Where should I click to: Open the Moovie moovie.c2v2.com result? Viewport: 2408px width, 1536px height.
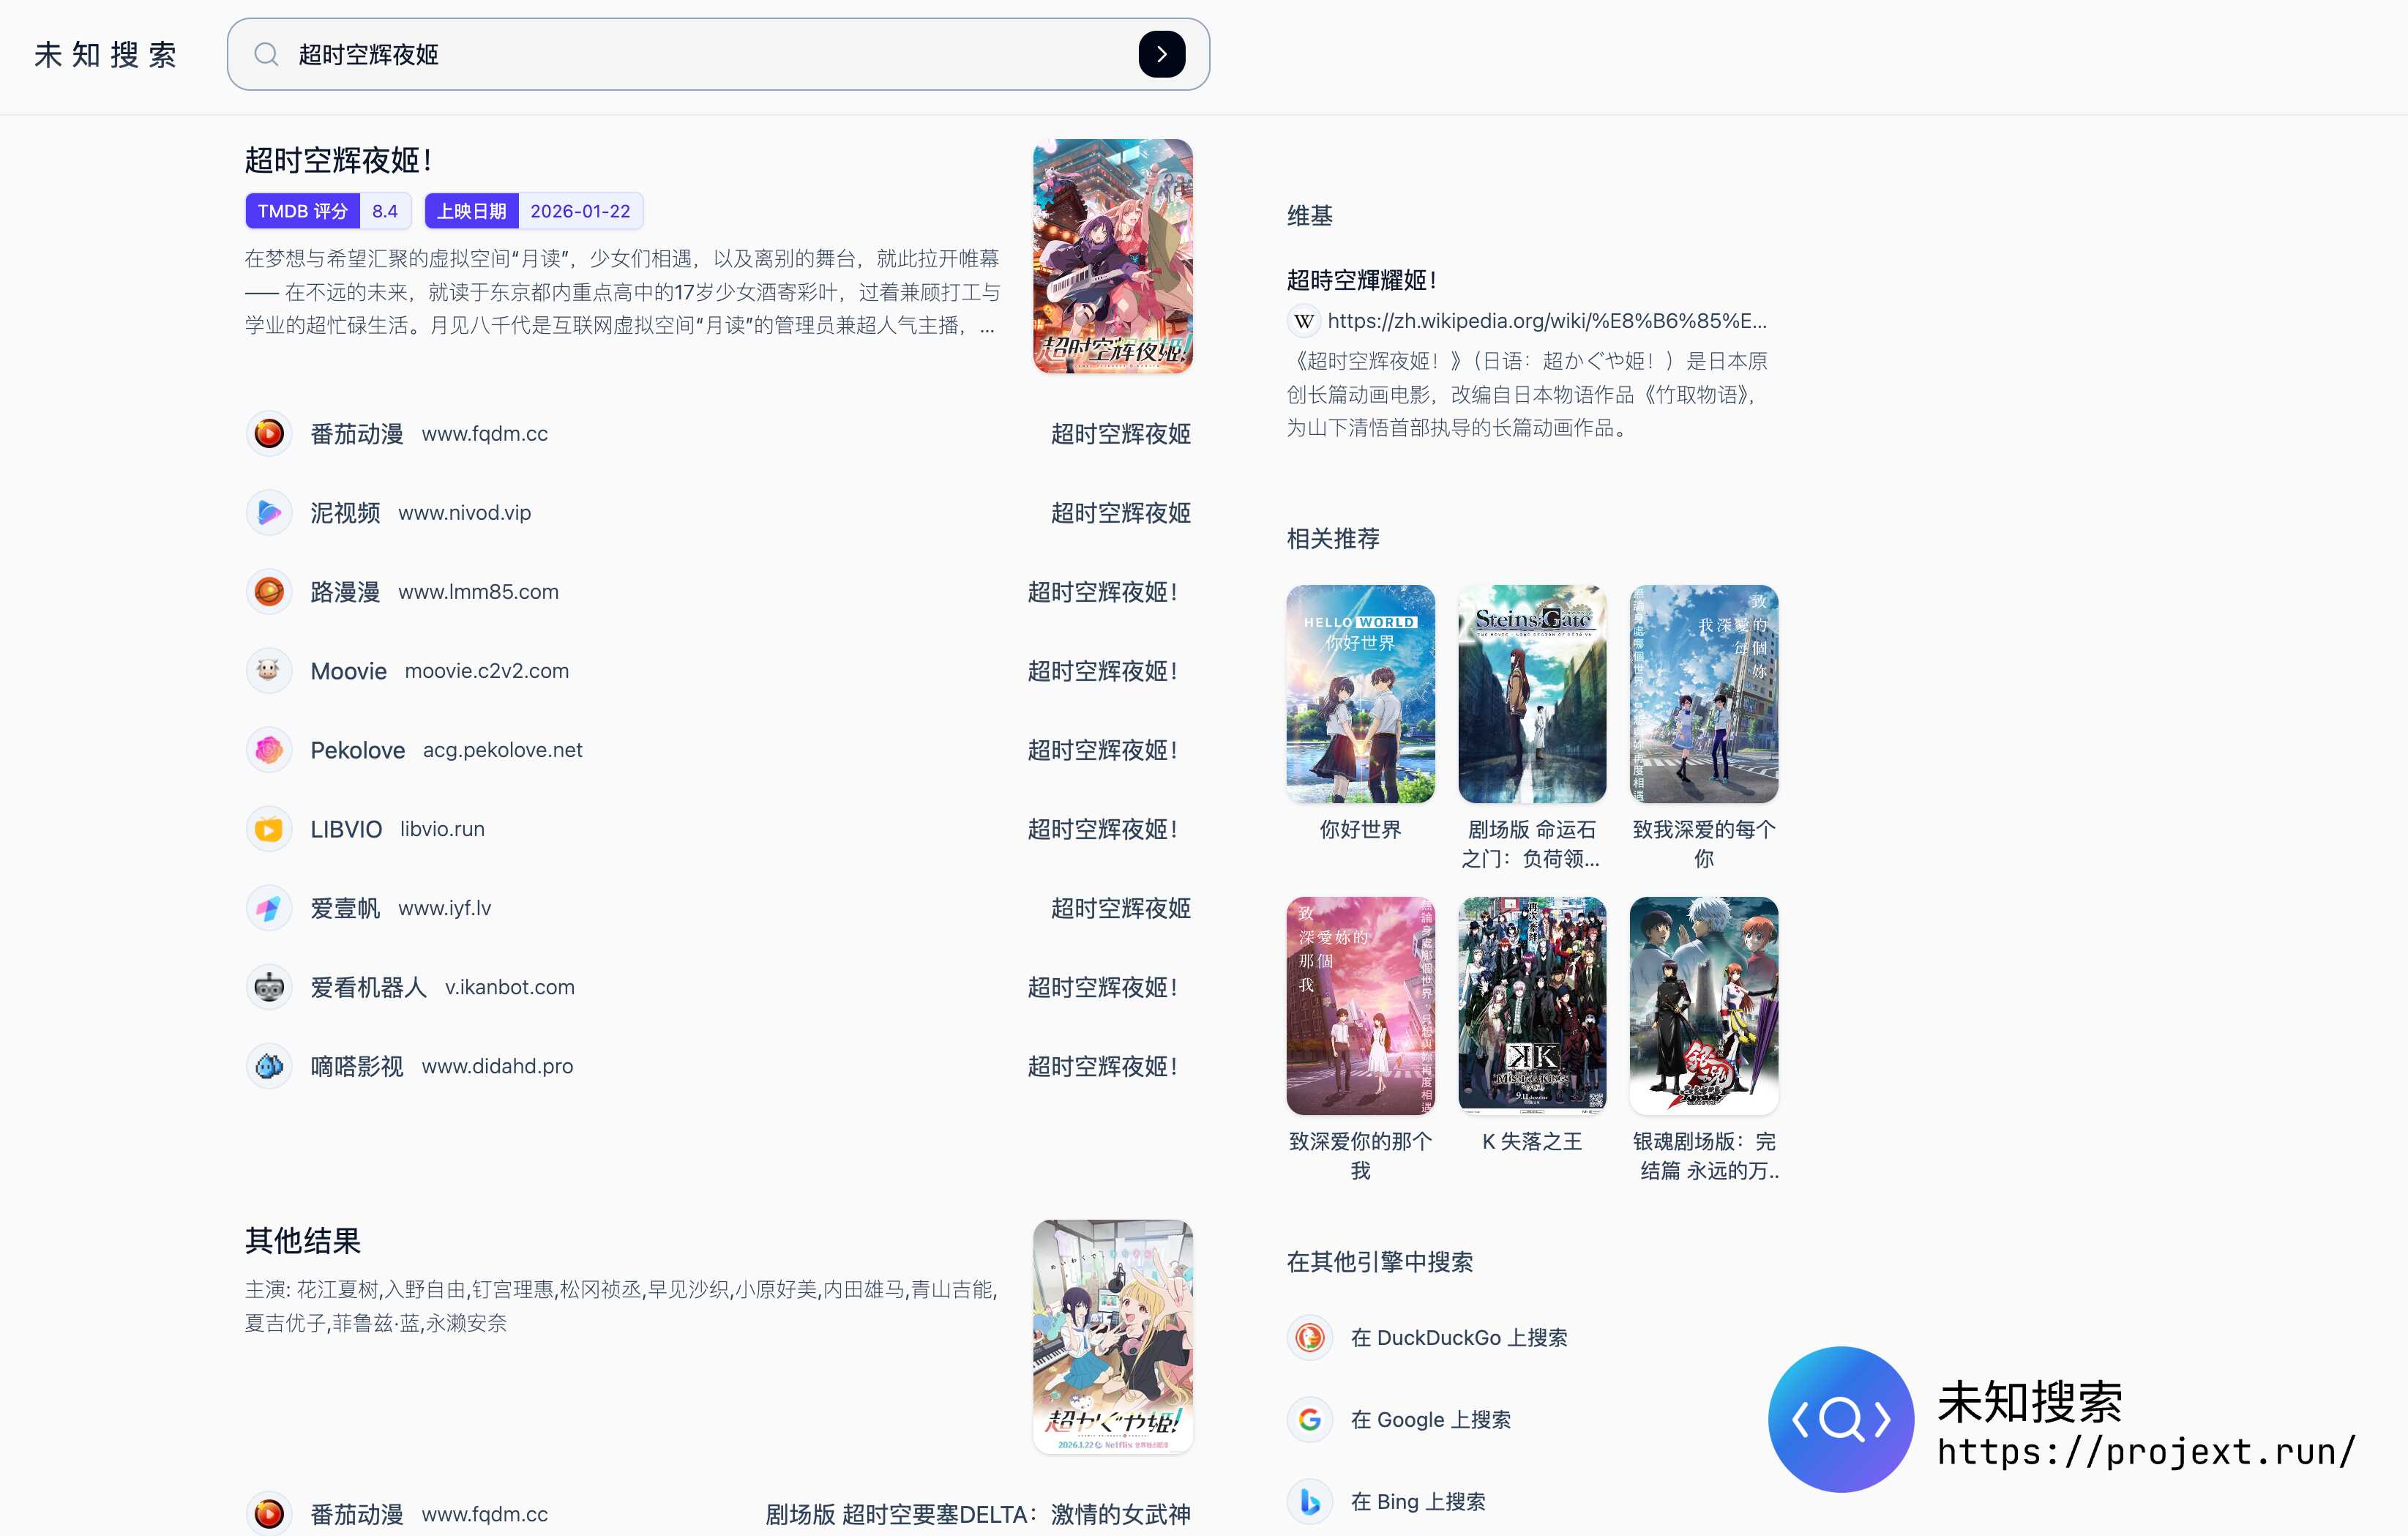click(718, 671)
